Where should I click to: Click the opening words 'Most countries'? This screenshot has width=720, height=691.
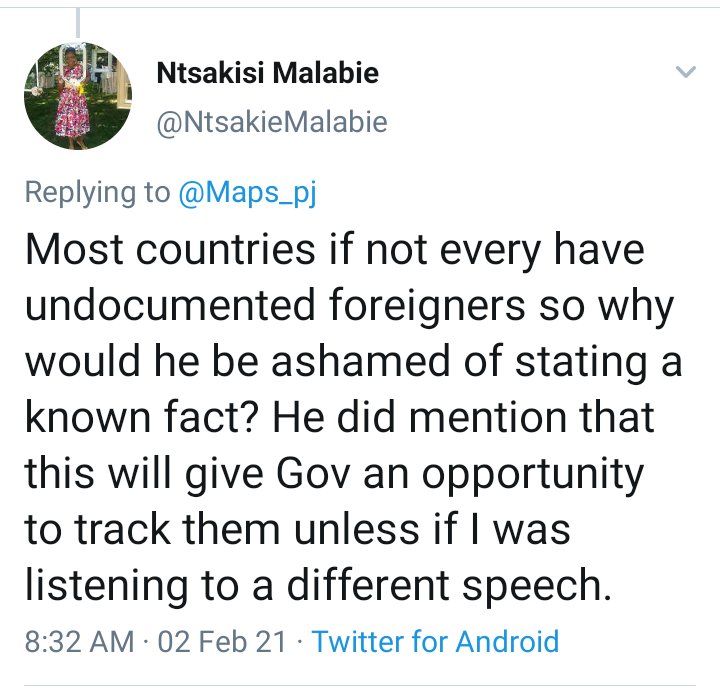pyautogui.click(x=170, y=250)
